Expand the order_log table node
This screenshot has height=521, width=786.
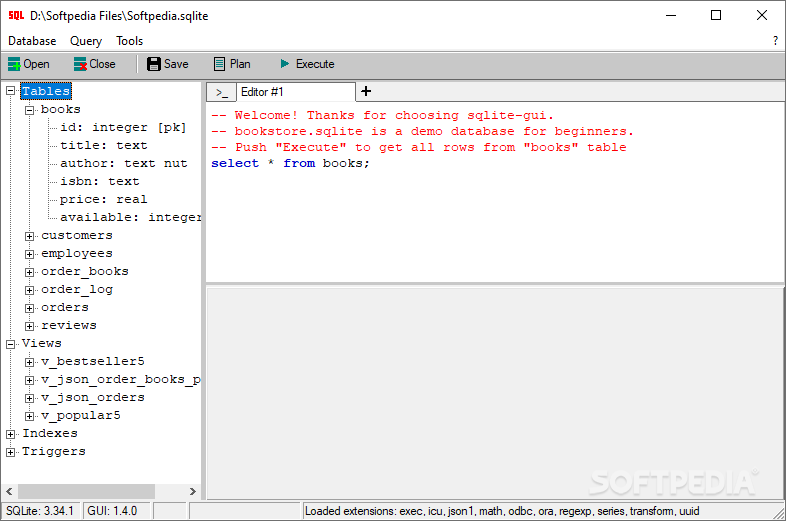coord(30,290)
